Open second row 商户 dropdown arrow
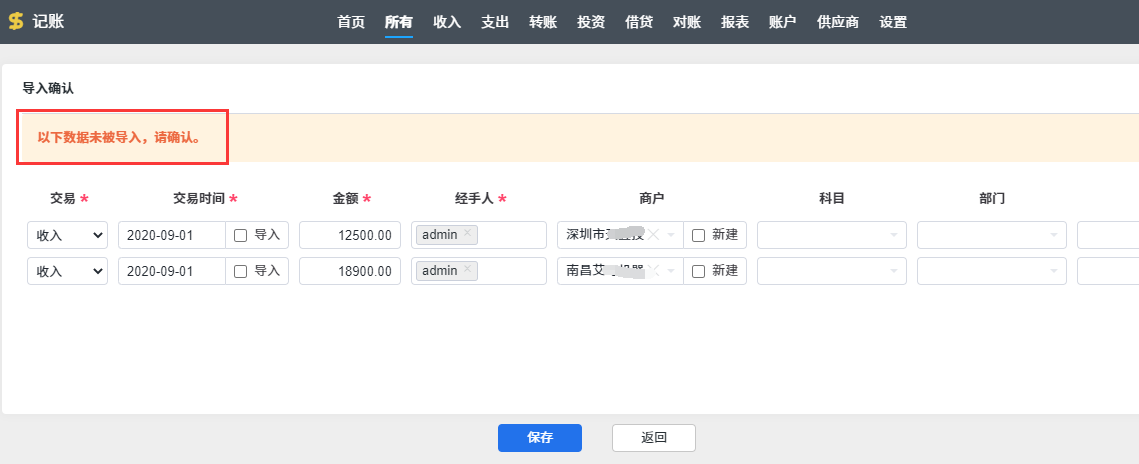Image resolution: width=1139 pixels, height=464 pixels. pos(672,271)
